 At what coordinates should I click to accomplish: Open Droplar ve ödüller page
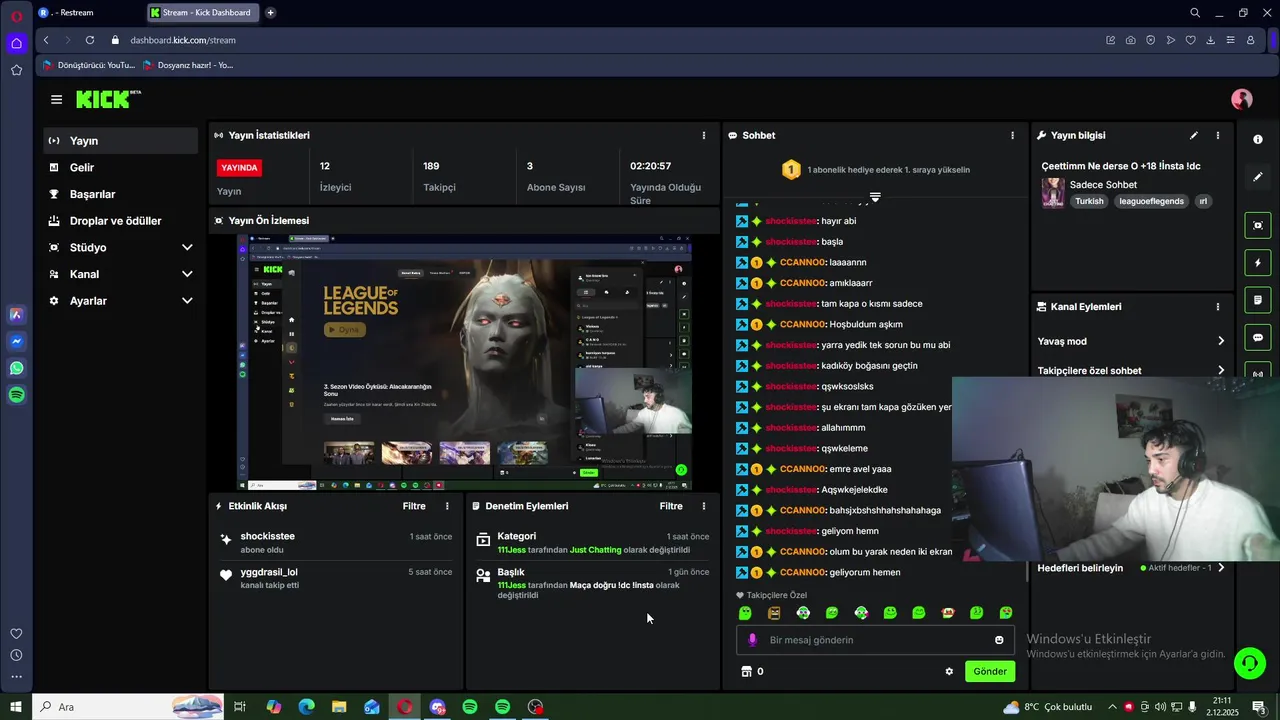pyautogui.click(x=120, y=221)
